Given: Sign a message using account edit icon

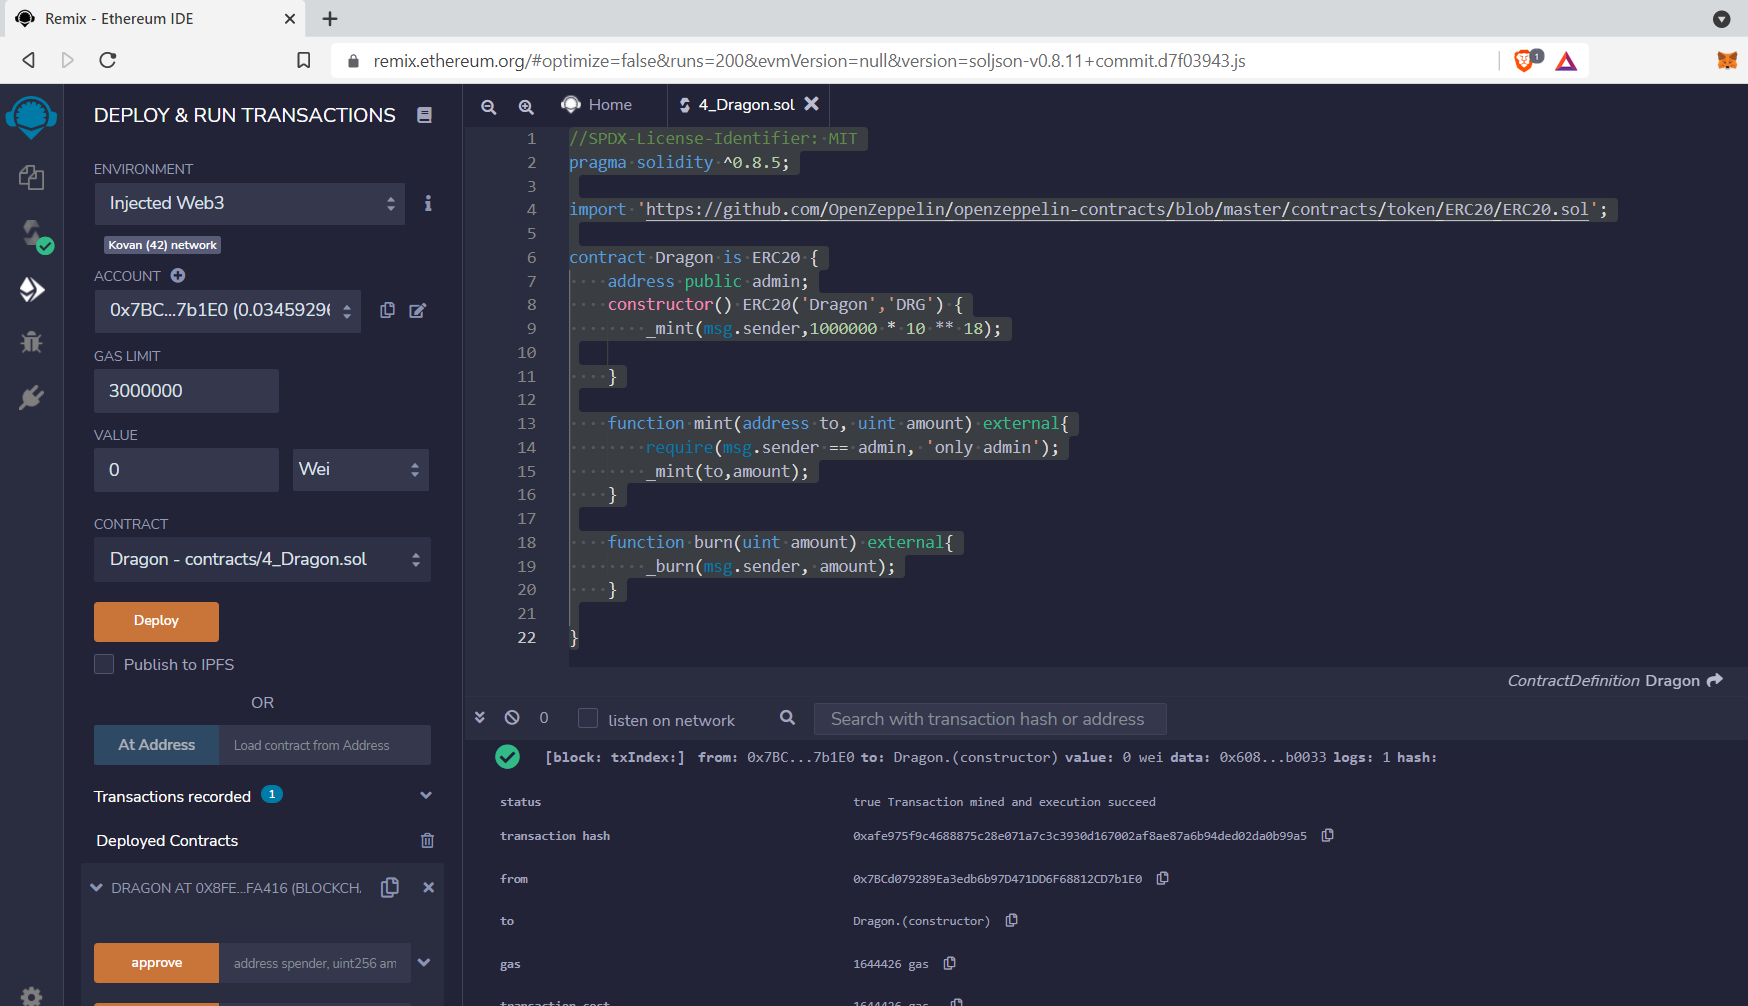Looking at the screenshot, I should coord(418,310).
